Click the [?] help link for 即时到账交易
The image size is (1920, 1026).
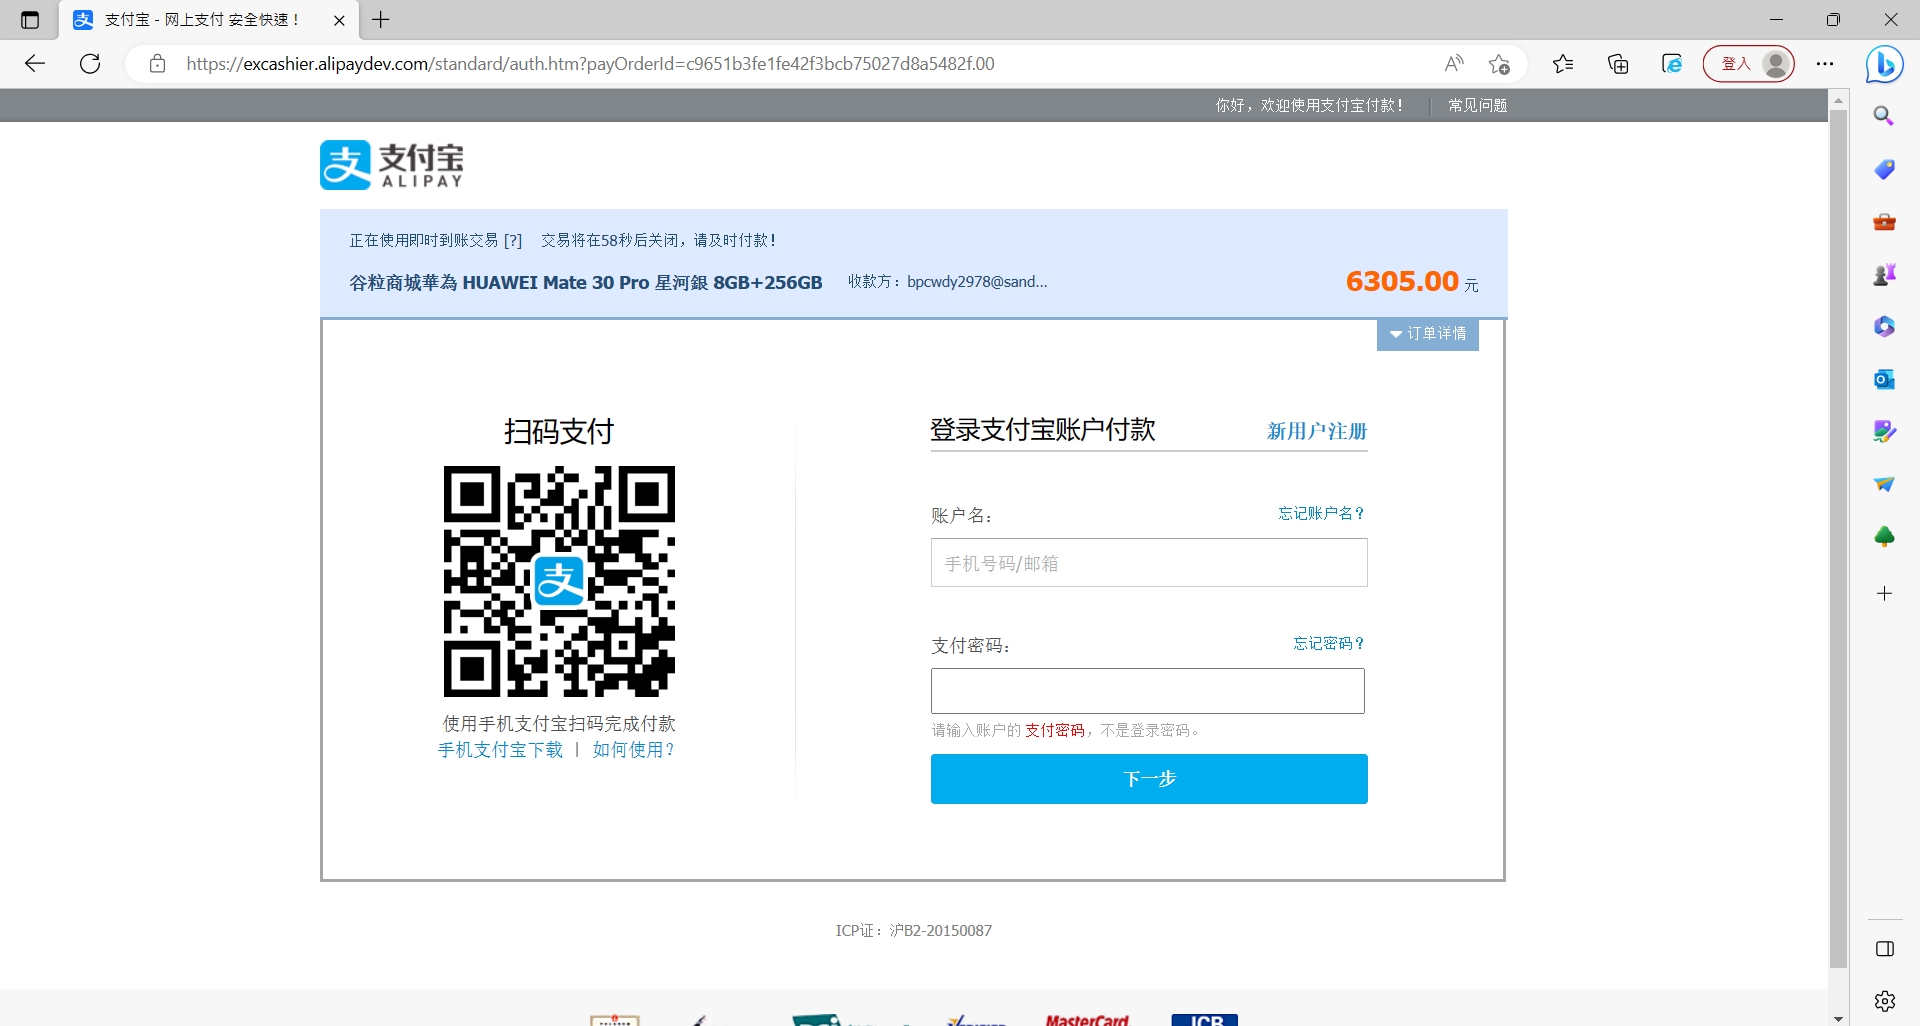coord(513,240)
